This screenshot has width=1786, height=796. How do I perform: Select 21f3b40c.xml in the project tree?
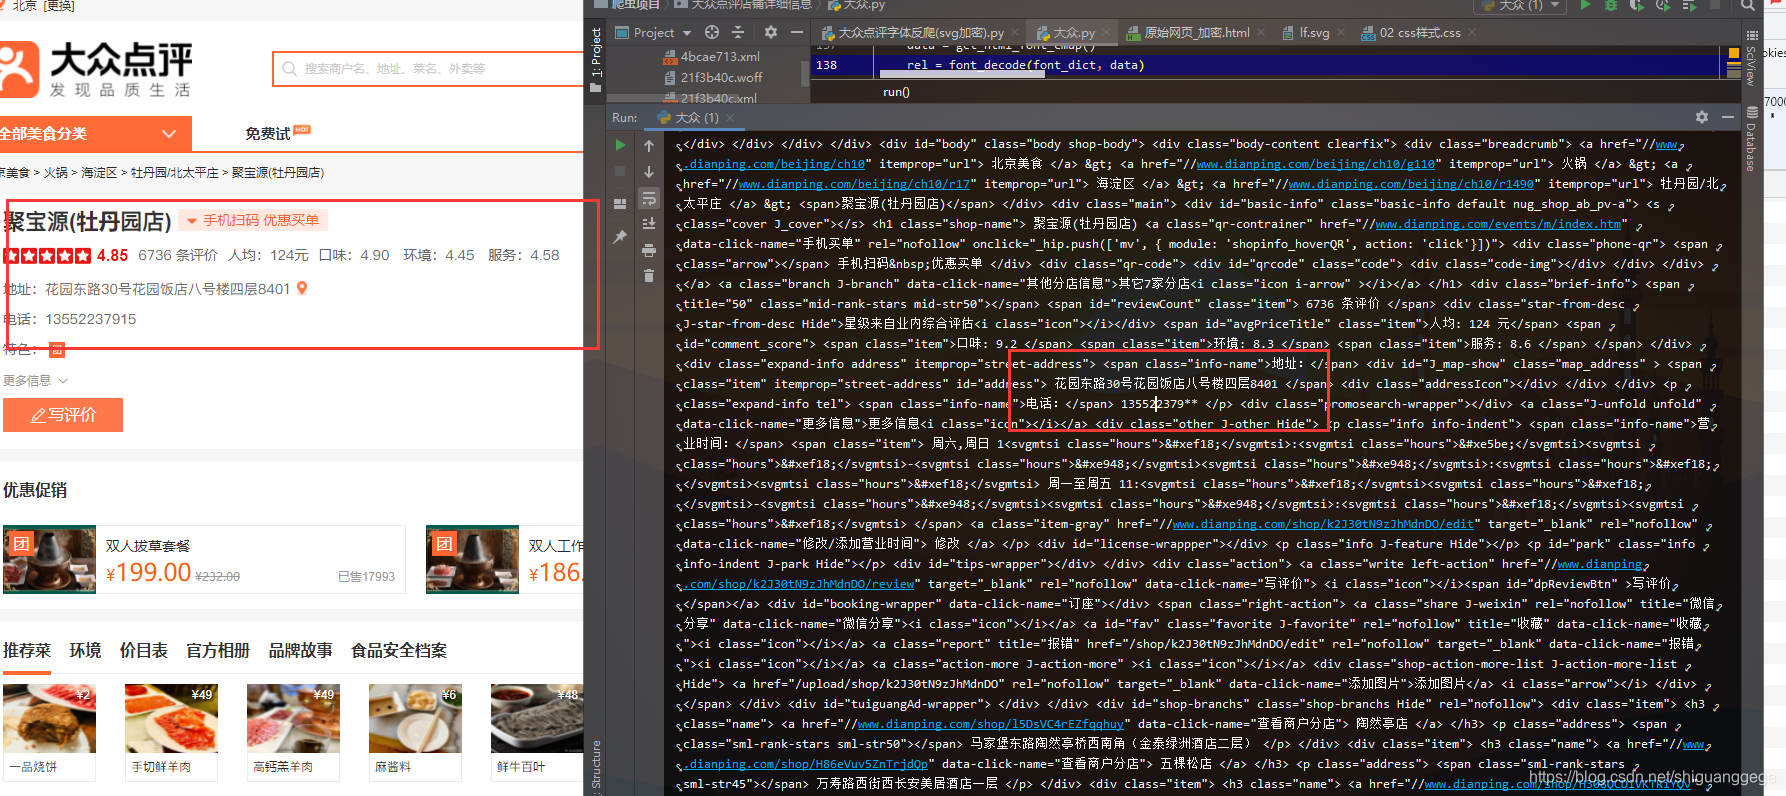709,98
